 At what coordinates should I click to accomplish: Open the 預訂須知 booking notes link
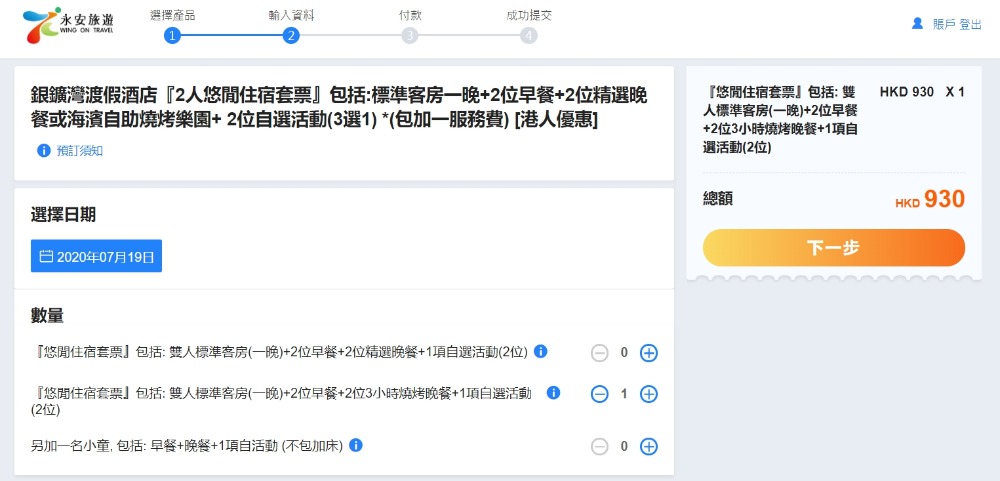(x=80, y=151)
